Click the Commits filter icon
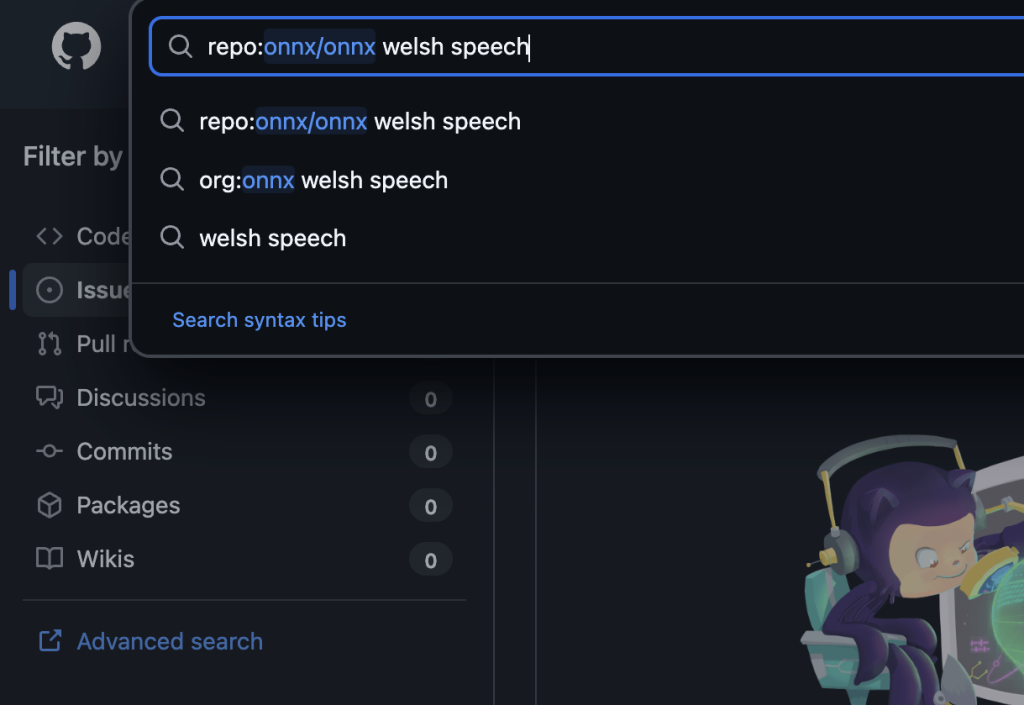Viewport: 1024px width, 705px height. click(49, 452)
